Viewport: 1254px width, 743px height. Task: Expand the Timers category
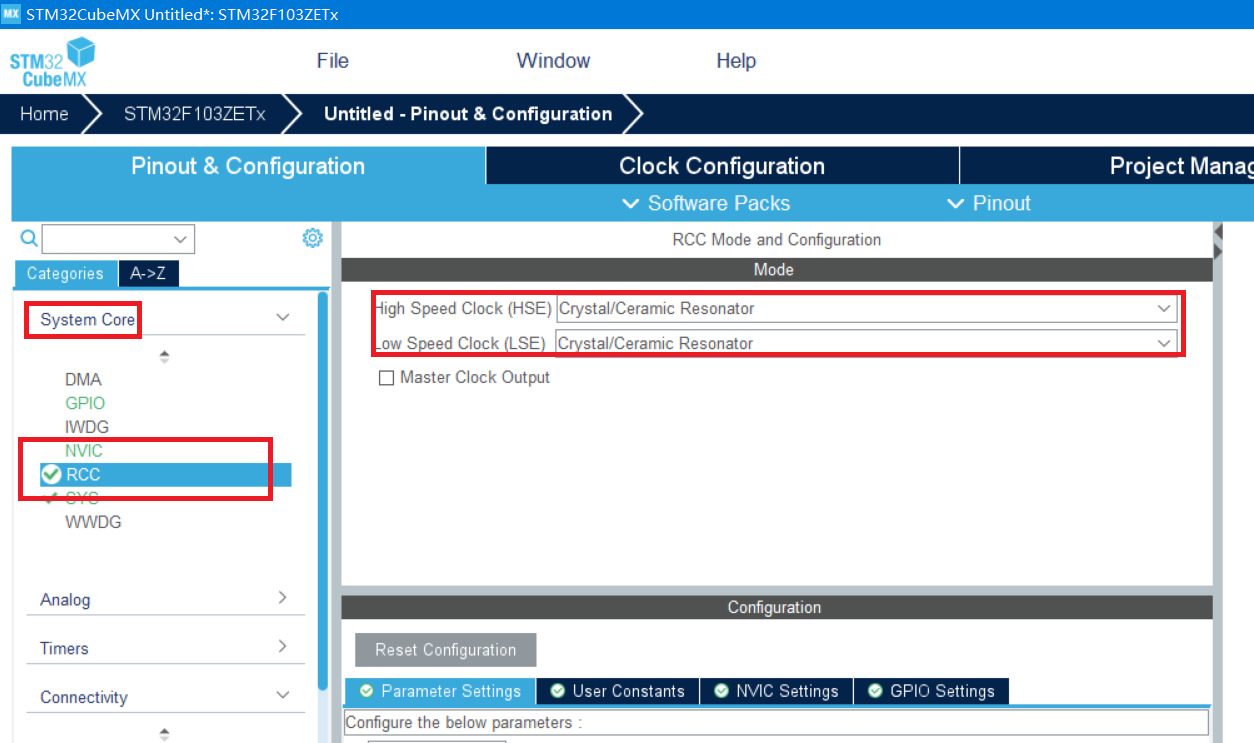tap(283, 646)
